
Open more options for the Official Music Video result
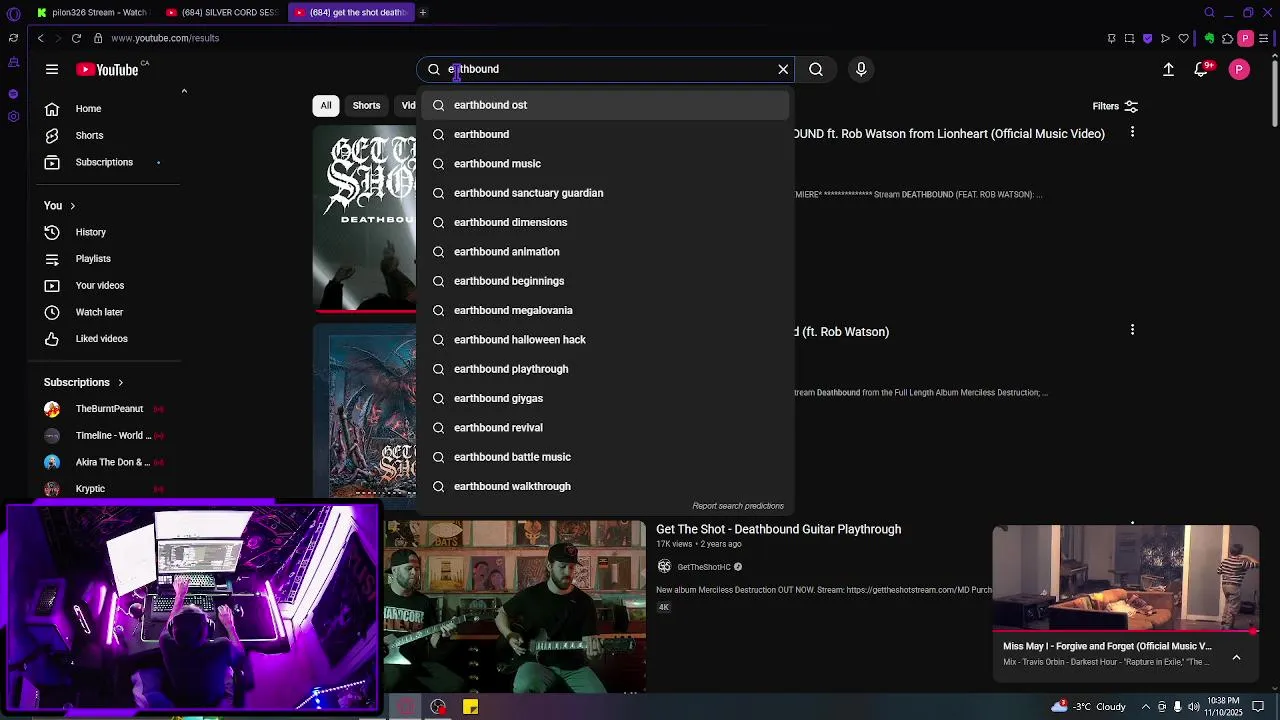pos(1132,133)
